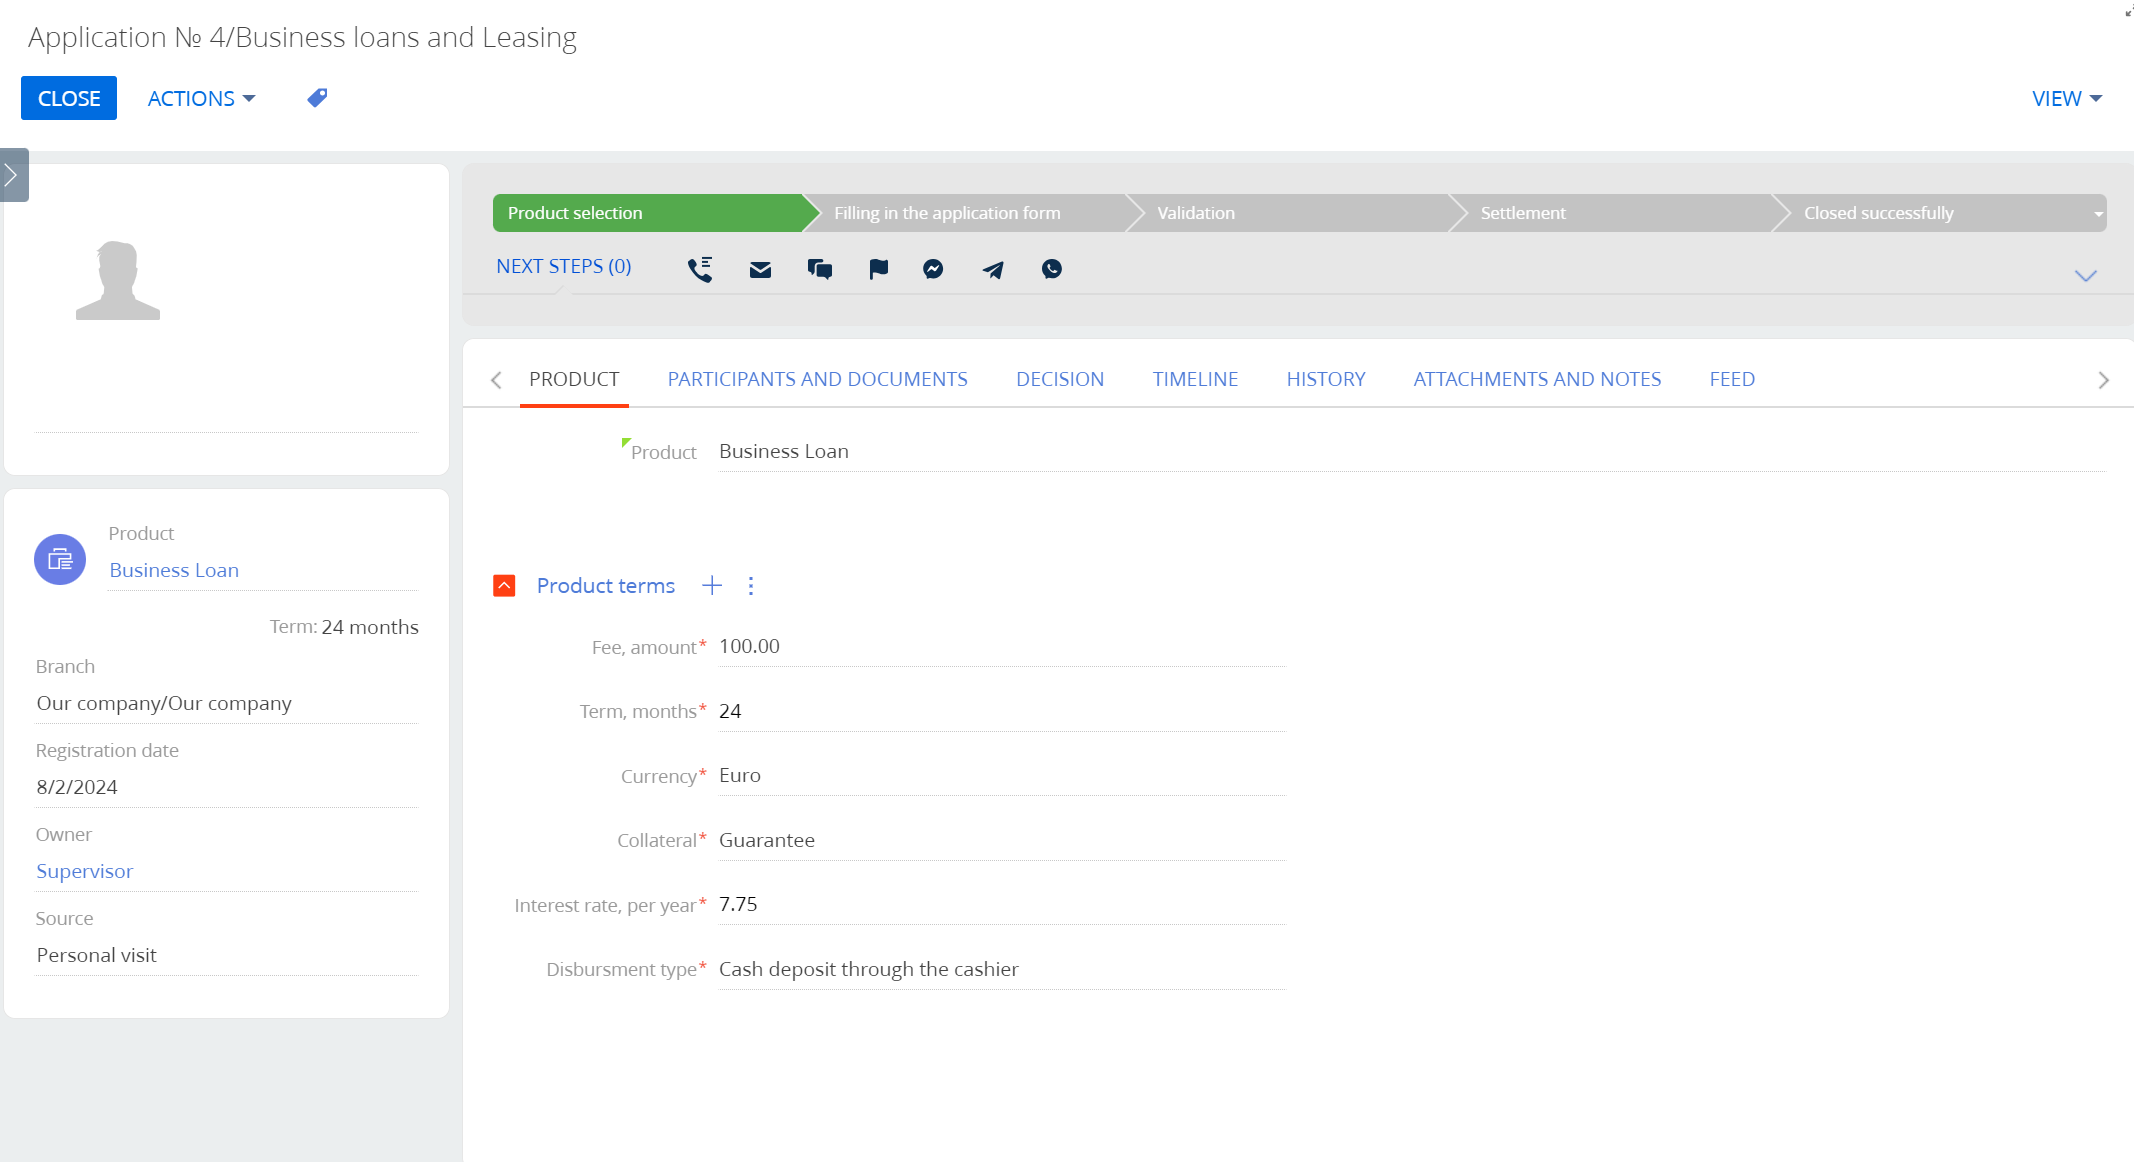Click the Business Loan product icon
The height and width of the screenshot is (1162, 2134).
click(x=59, y=560)
